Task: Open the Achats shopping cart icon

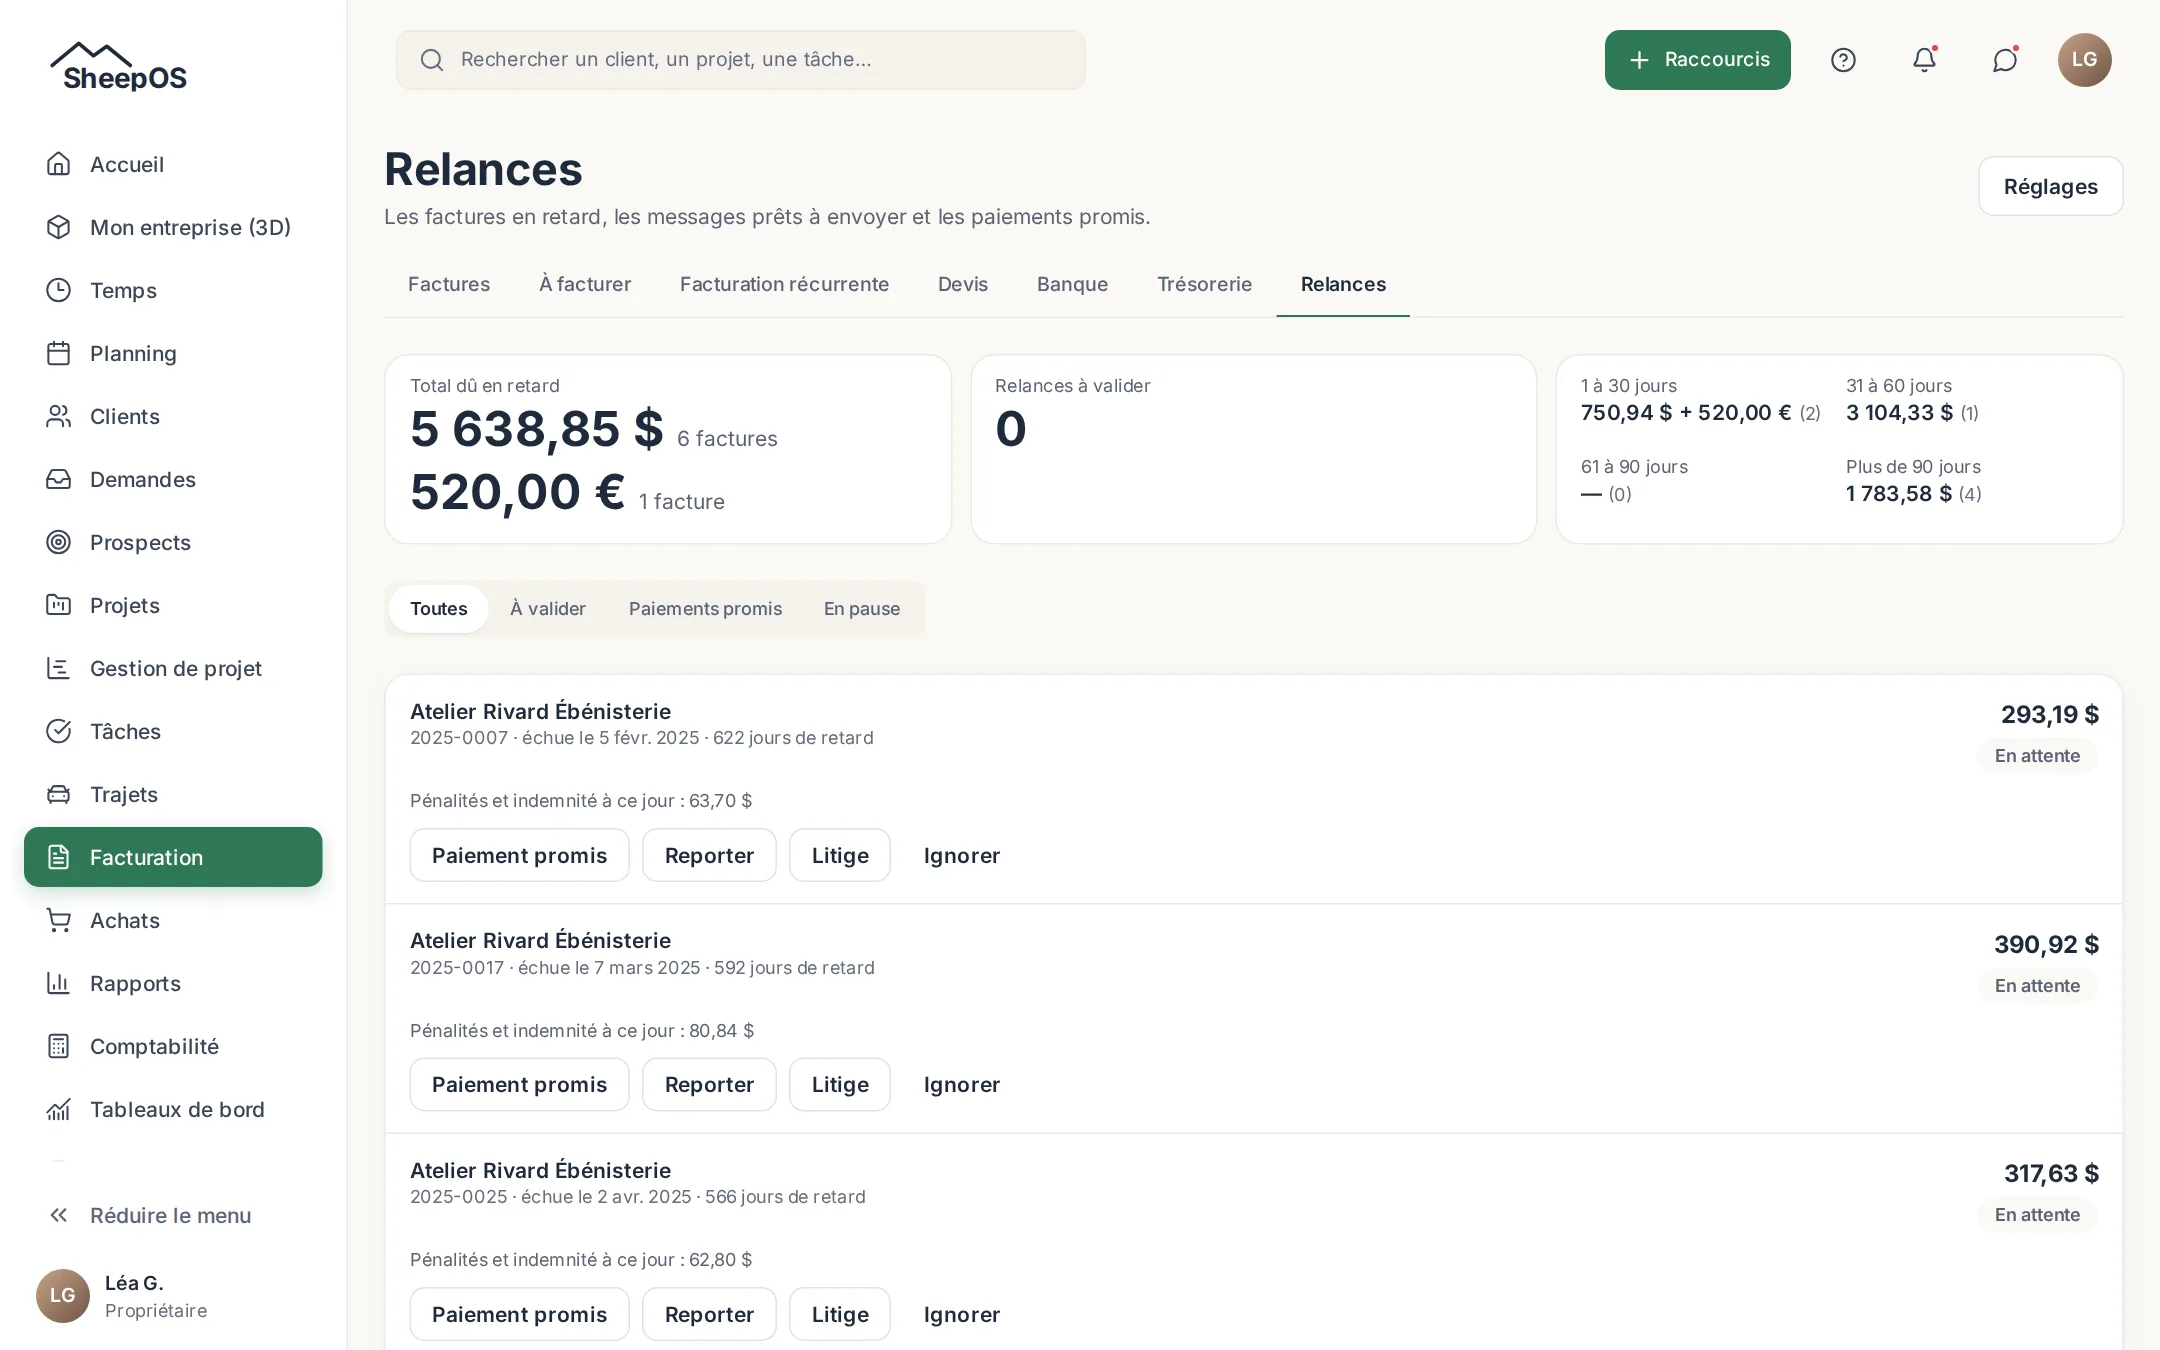Action: coord(59,920)
